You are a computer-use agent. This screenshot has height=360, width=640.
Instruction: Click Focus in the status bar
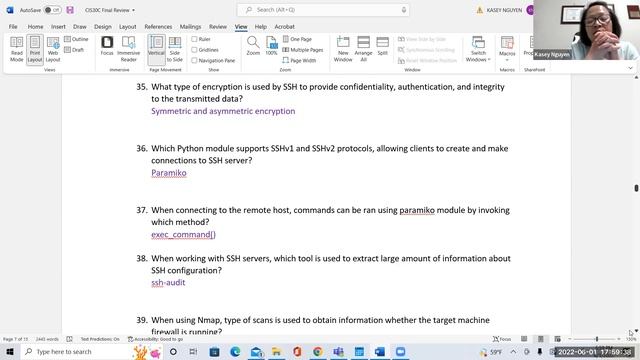pos(502,339)
